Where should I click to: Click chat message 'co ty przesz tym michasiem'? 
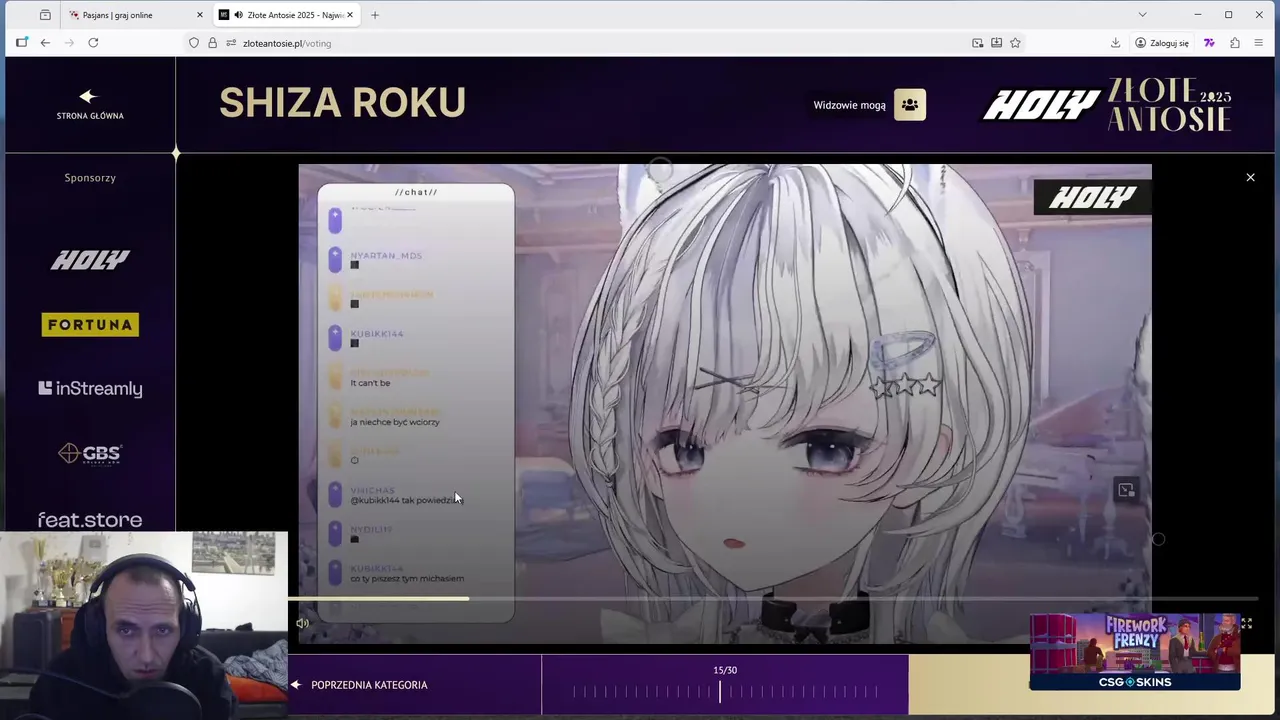407,578
